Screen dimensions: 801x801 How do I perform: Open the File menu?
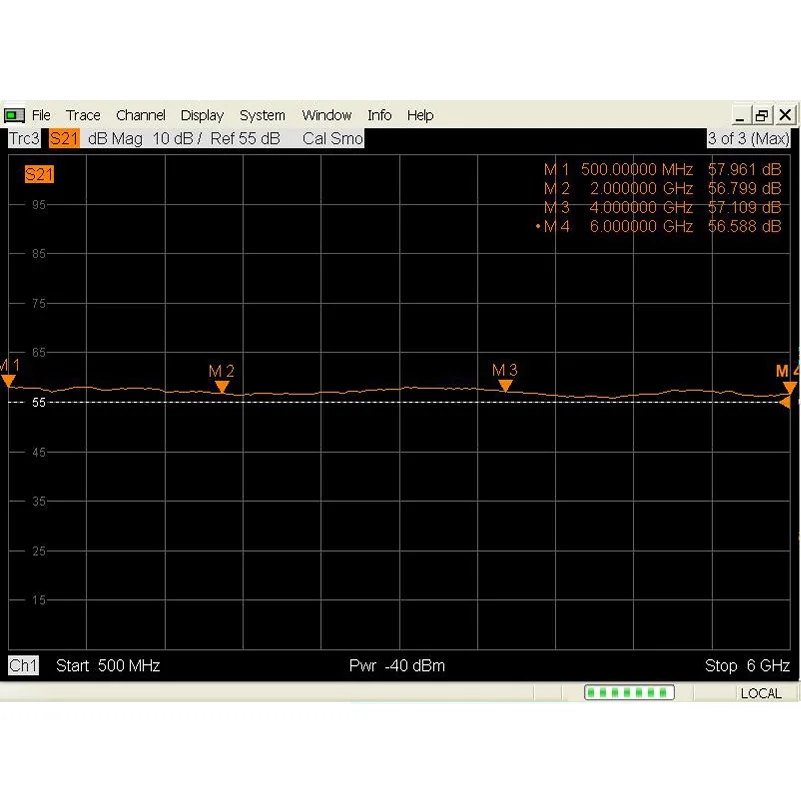point(41,115)
